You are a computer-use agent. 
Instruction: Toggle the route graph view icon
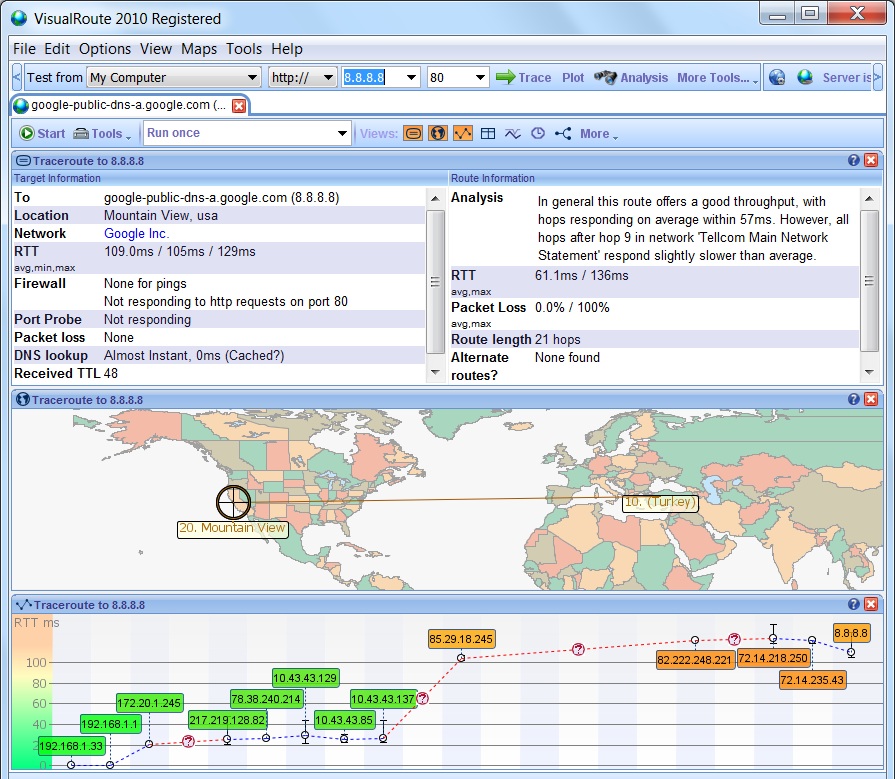(x=463, y=134)
